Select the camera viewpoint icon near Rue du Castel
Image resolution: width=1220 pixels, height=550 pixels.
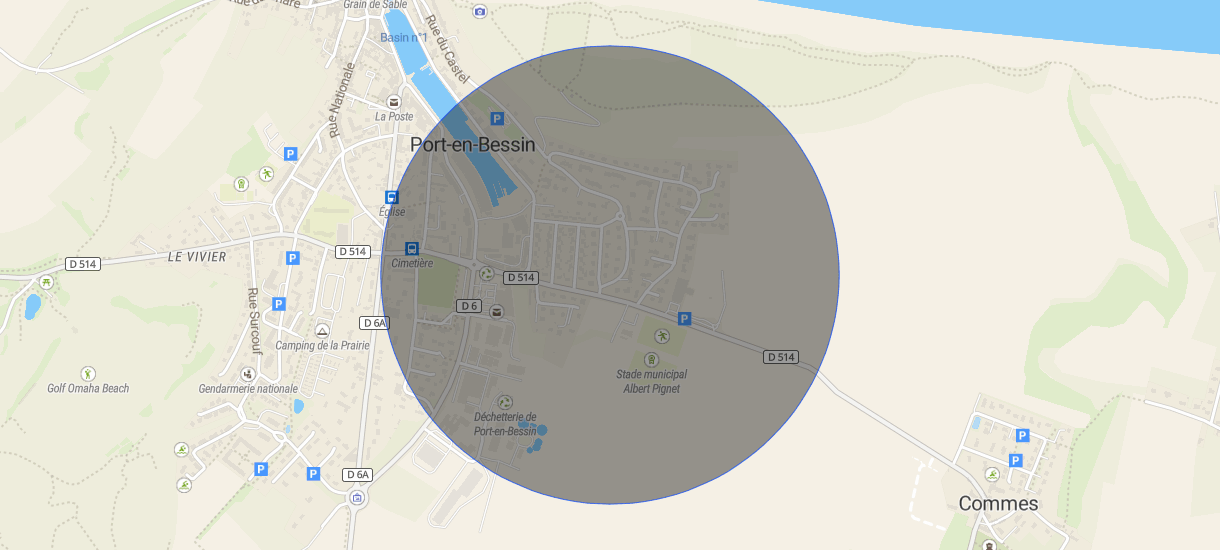coord(480,11)
